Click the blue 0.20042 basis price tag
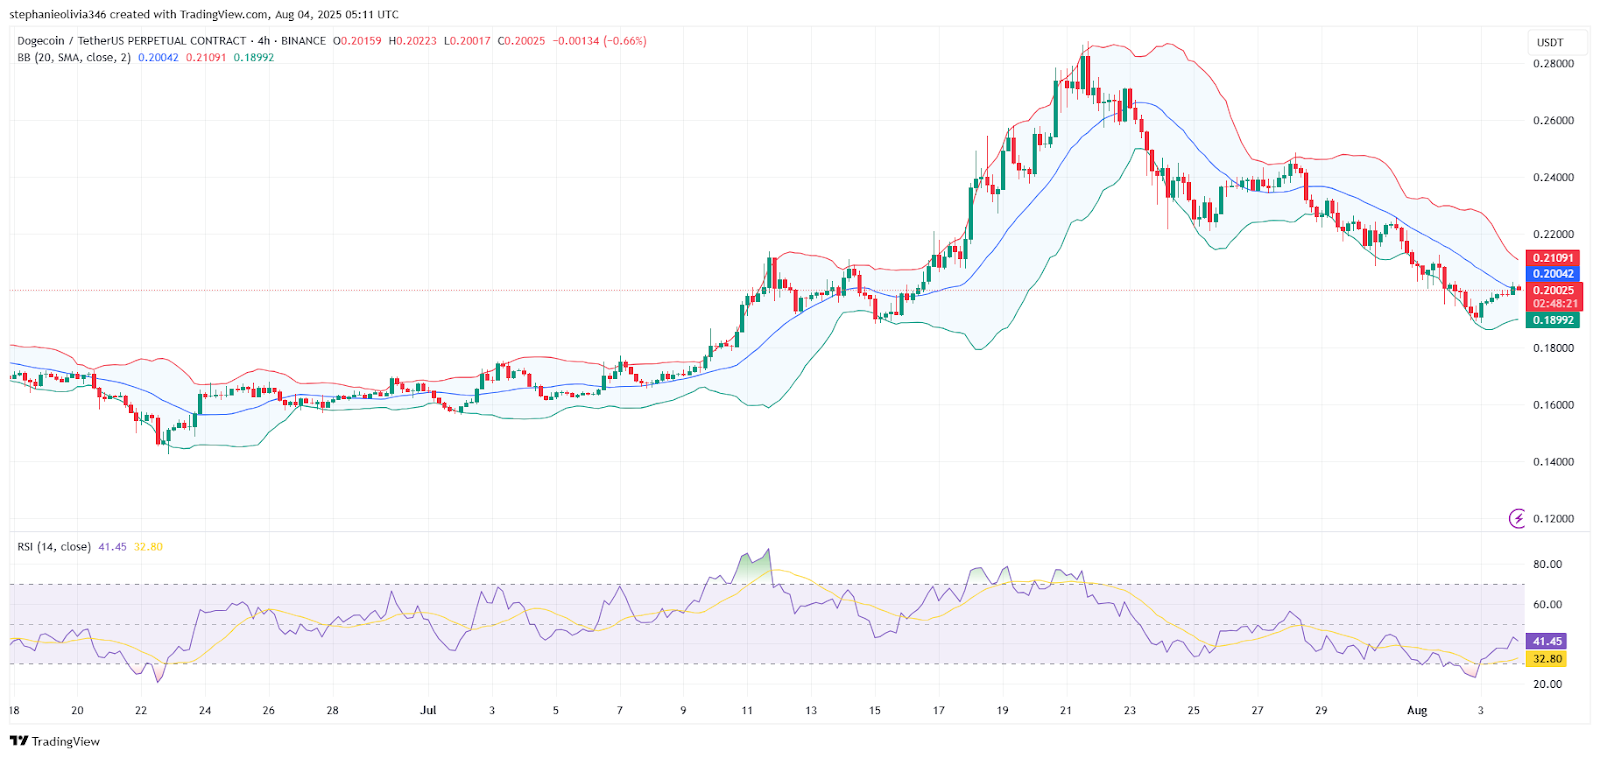This screenshot has width=1600, height=758. point(1552,274)
